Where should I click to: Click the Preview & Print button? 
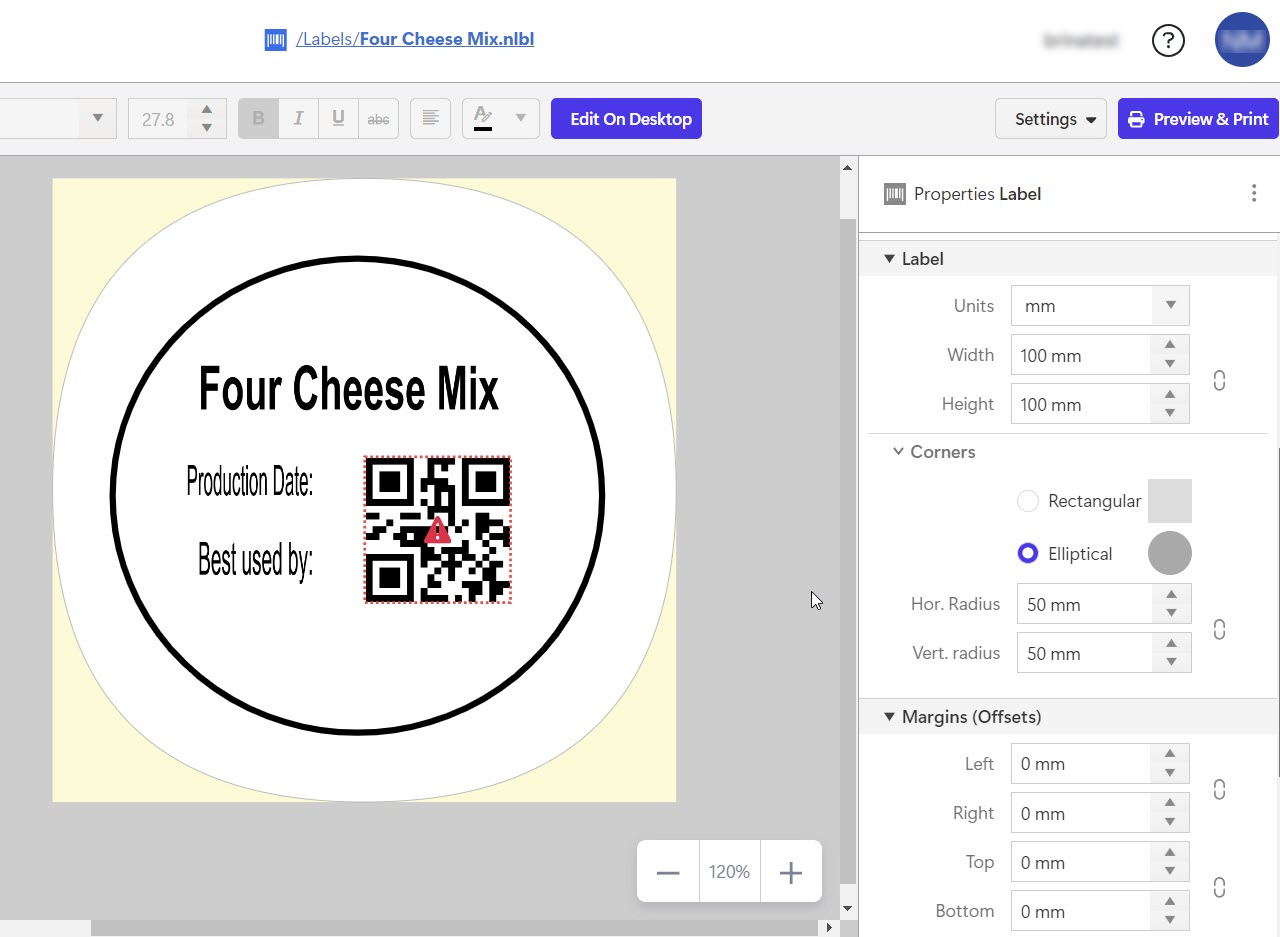pyautogui.click(x=1198, y=119)
